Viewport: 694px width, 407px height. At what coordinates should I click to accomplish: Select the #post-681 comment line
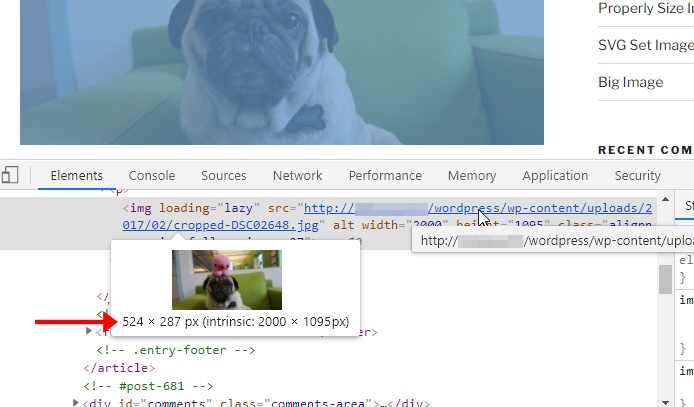click(x=148, y=386)
